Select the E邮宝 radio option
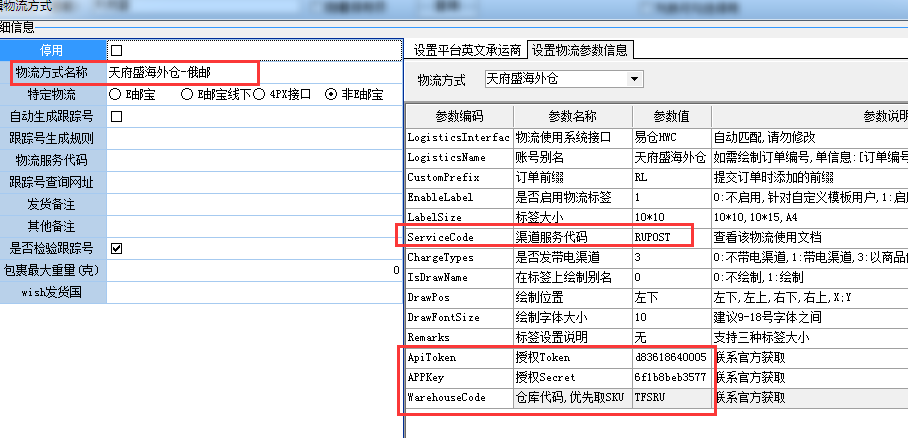This screenshot has height=438, width=908. pyautogui.click(x=116, y=94)
